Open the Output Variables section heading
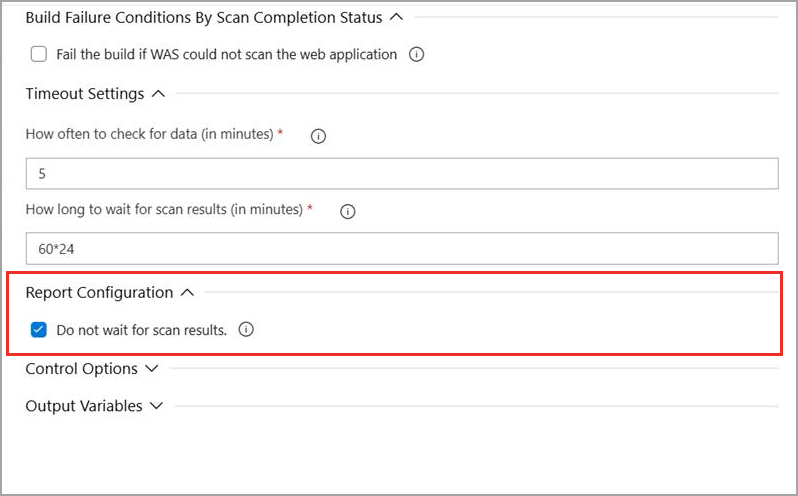Image resolution: width=798 pixels, height=496 pixels. pyautogui.click(x=83, y=406)
